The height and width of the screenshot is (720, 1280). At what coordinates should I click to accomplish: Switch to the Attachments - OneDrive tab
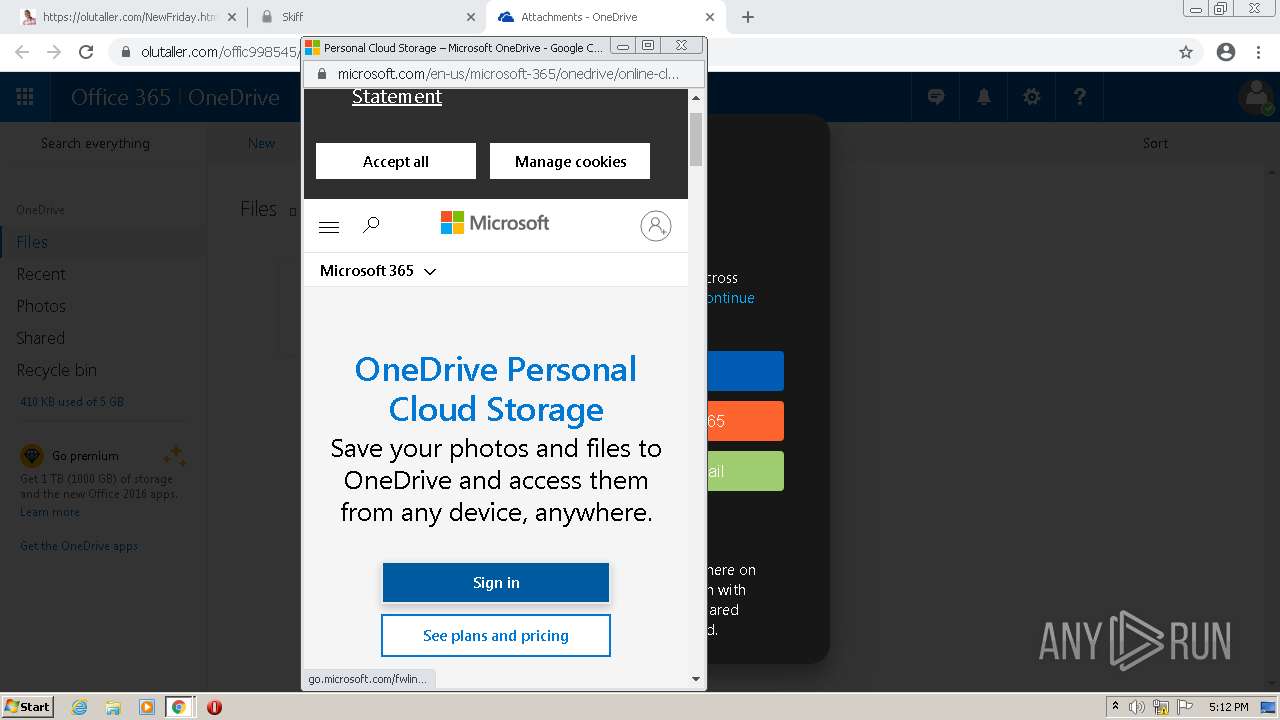606,17
